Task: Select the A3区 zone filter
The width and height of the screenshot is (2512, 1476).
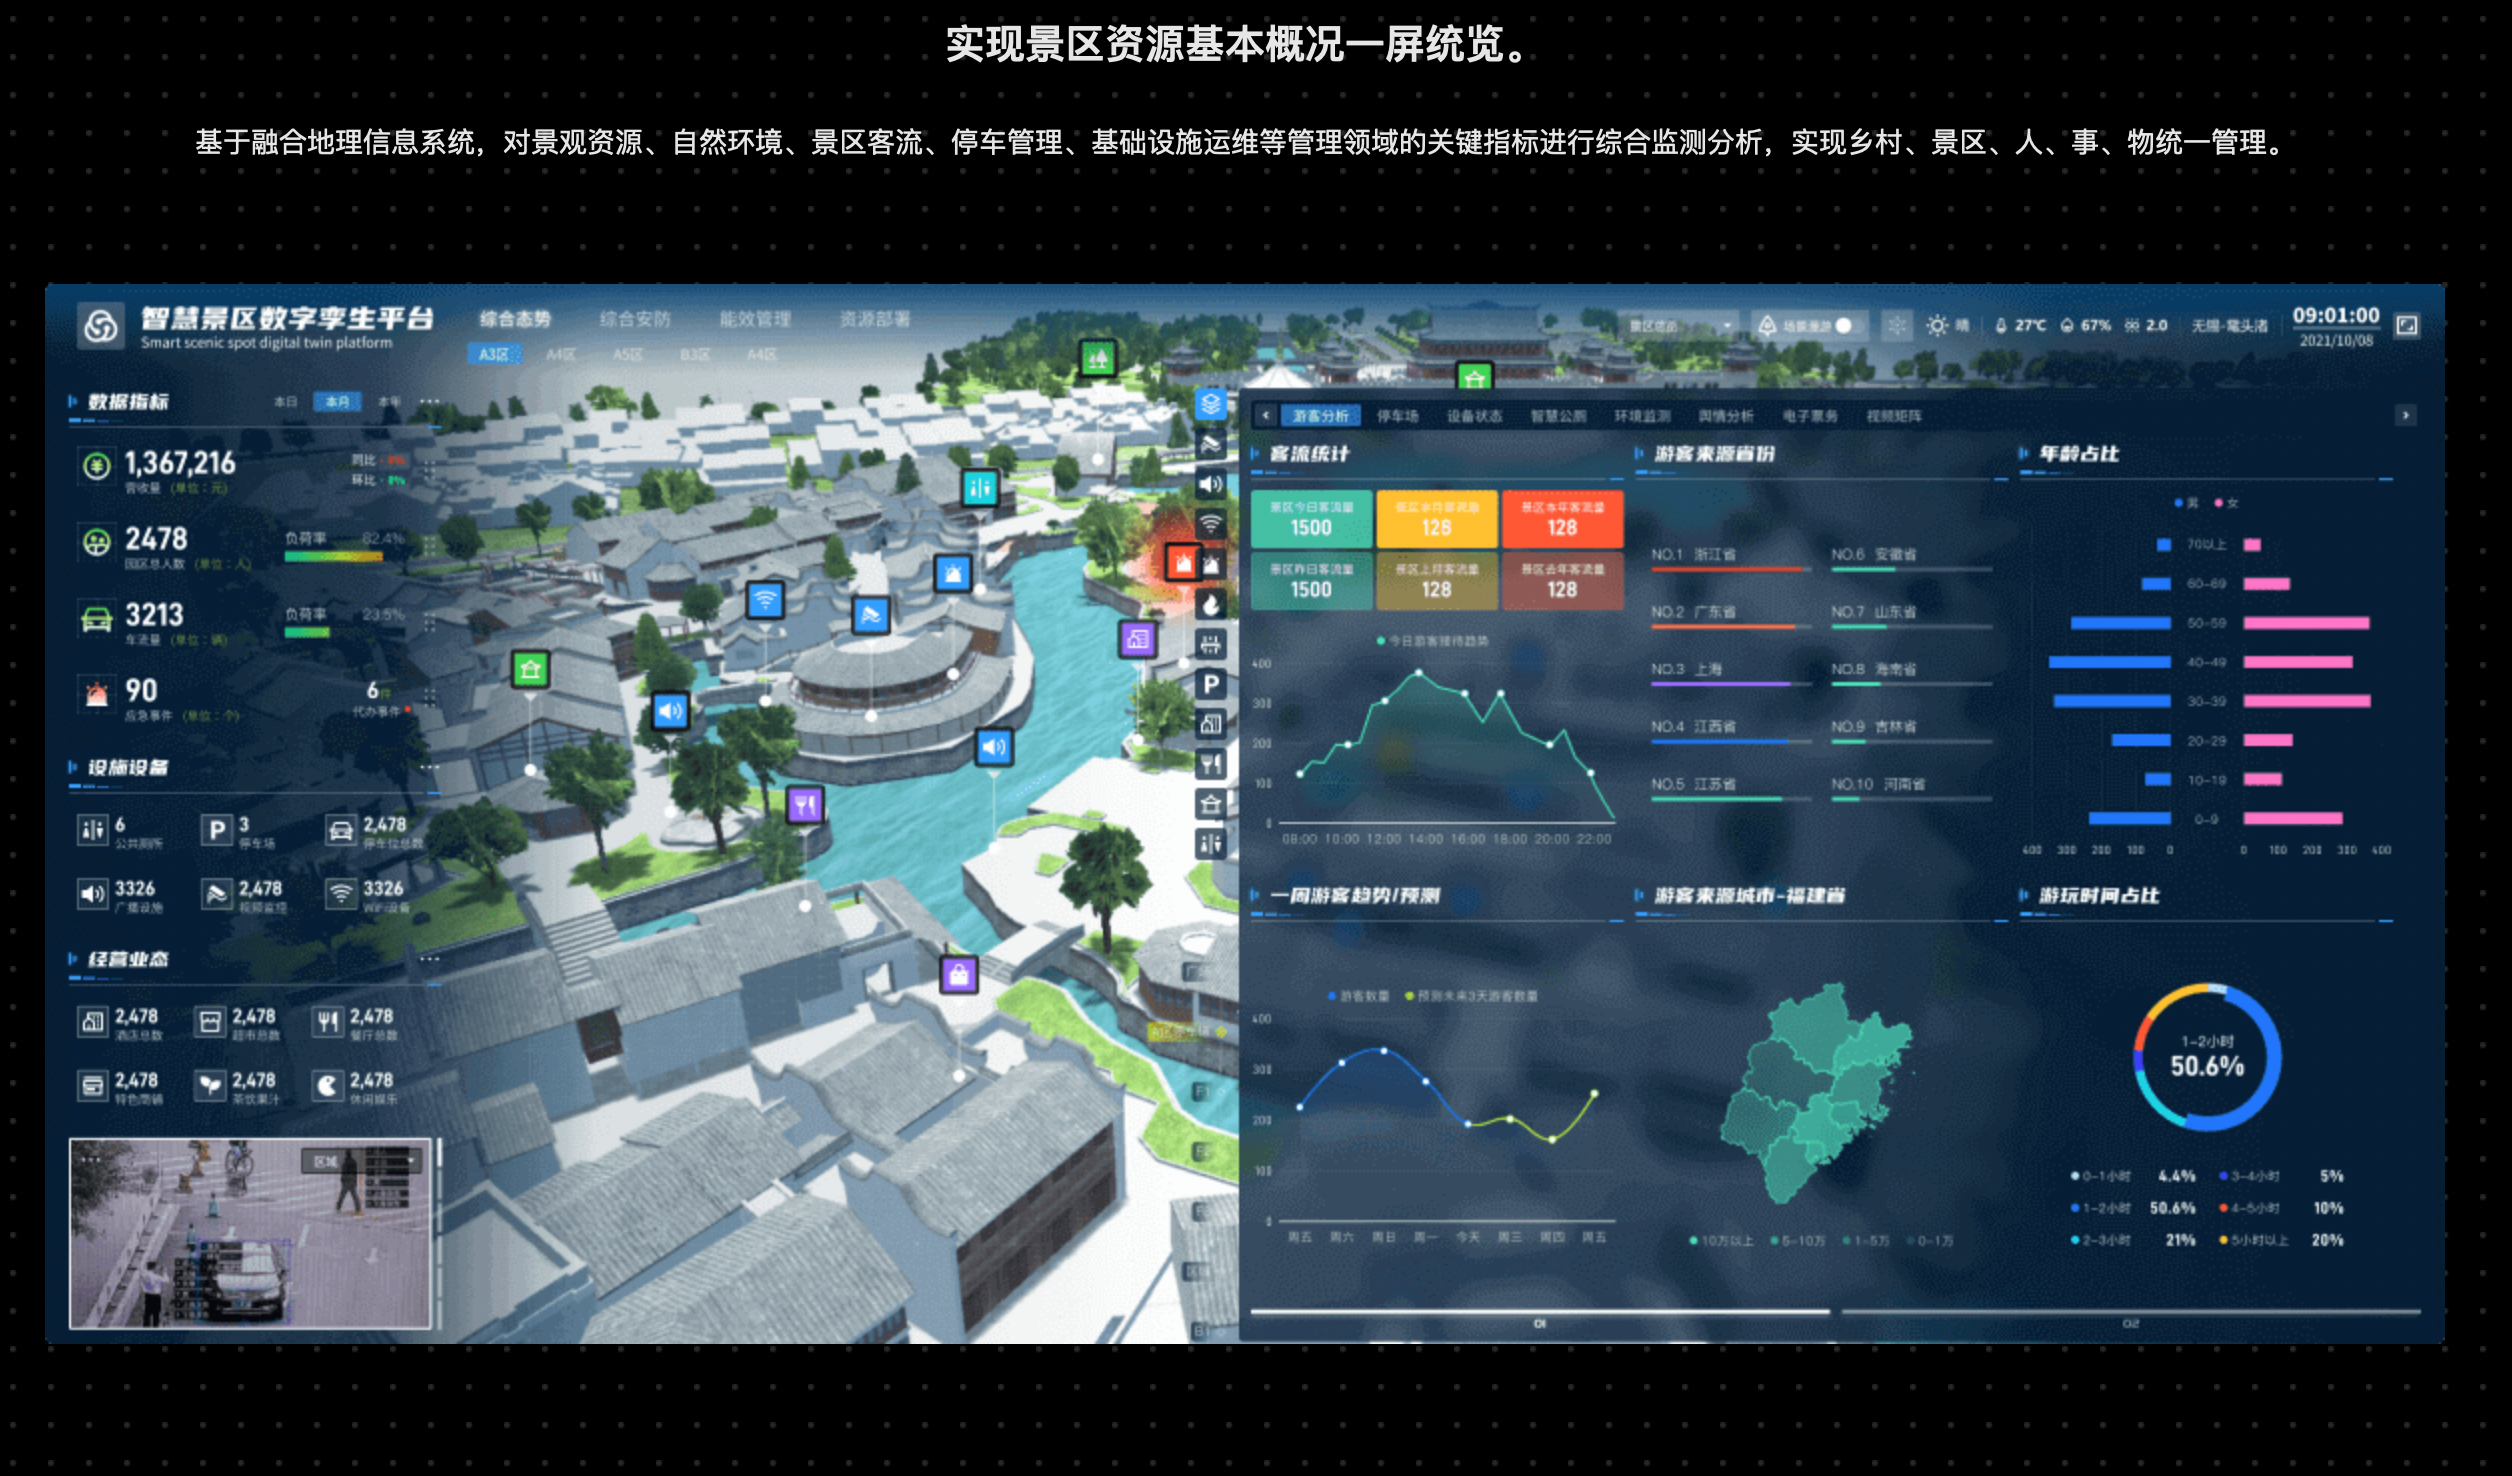Action: pos(494,355)
